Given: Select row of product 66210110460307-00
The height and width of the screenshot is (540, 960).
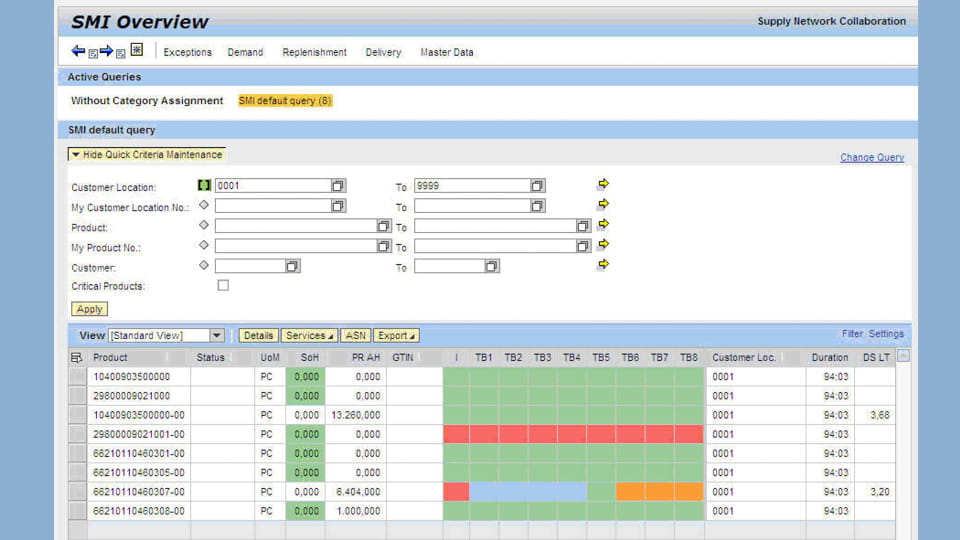Looking at the screenshot, I should click(78, 492).
